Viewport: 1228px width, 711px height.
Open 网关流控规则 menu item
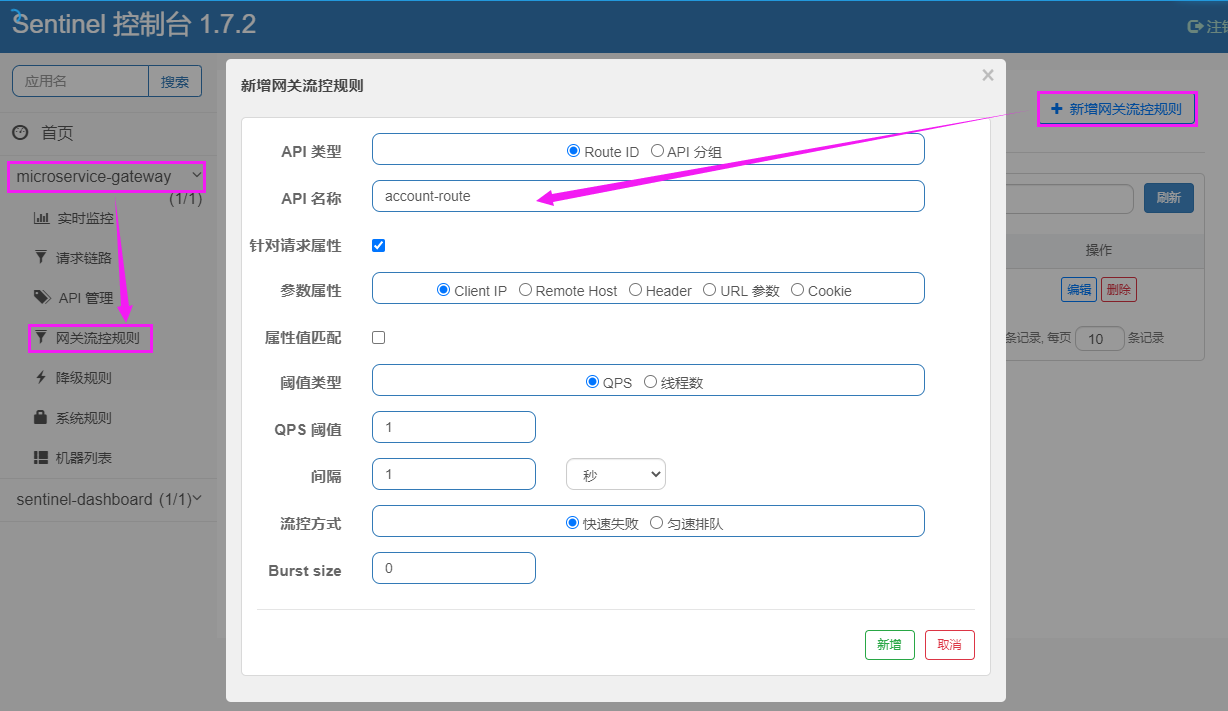coord(98,338)
